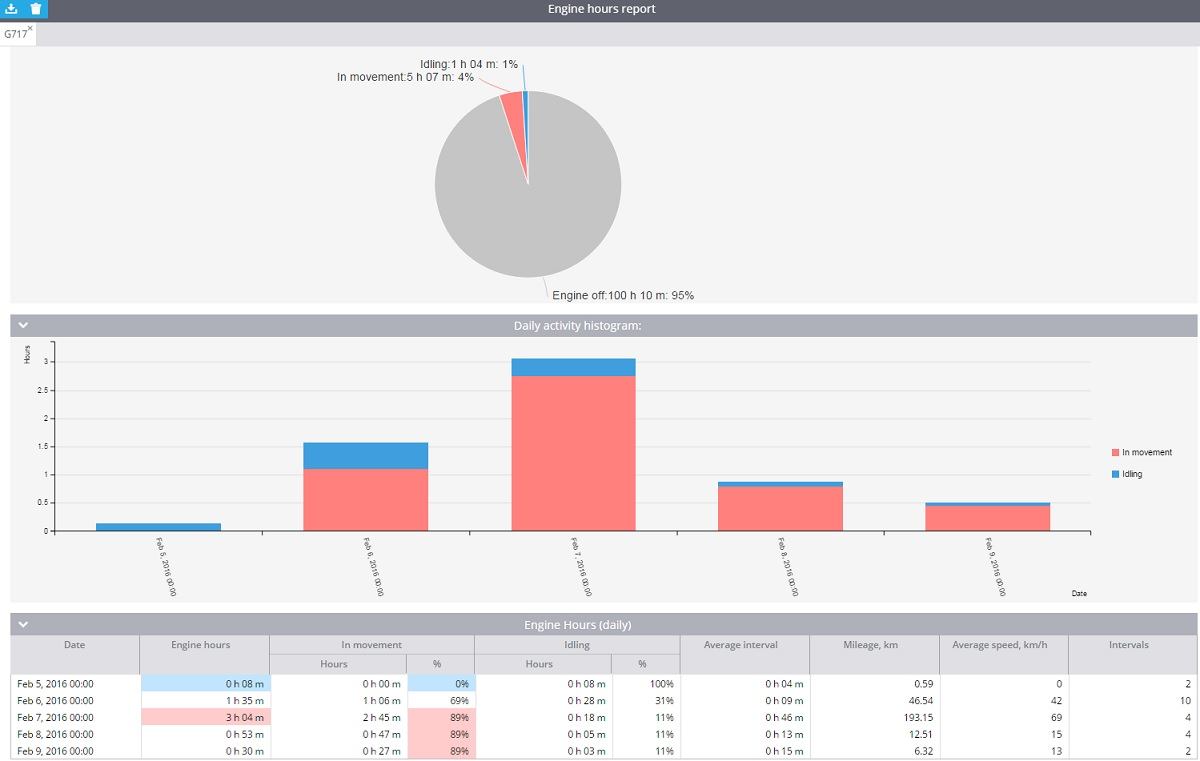Toggle the In movement legend entry
This screenshot has height=761, width=1200.
(1141, 452)
